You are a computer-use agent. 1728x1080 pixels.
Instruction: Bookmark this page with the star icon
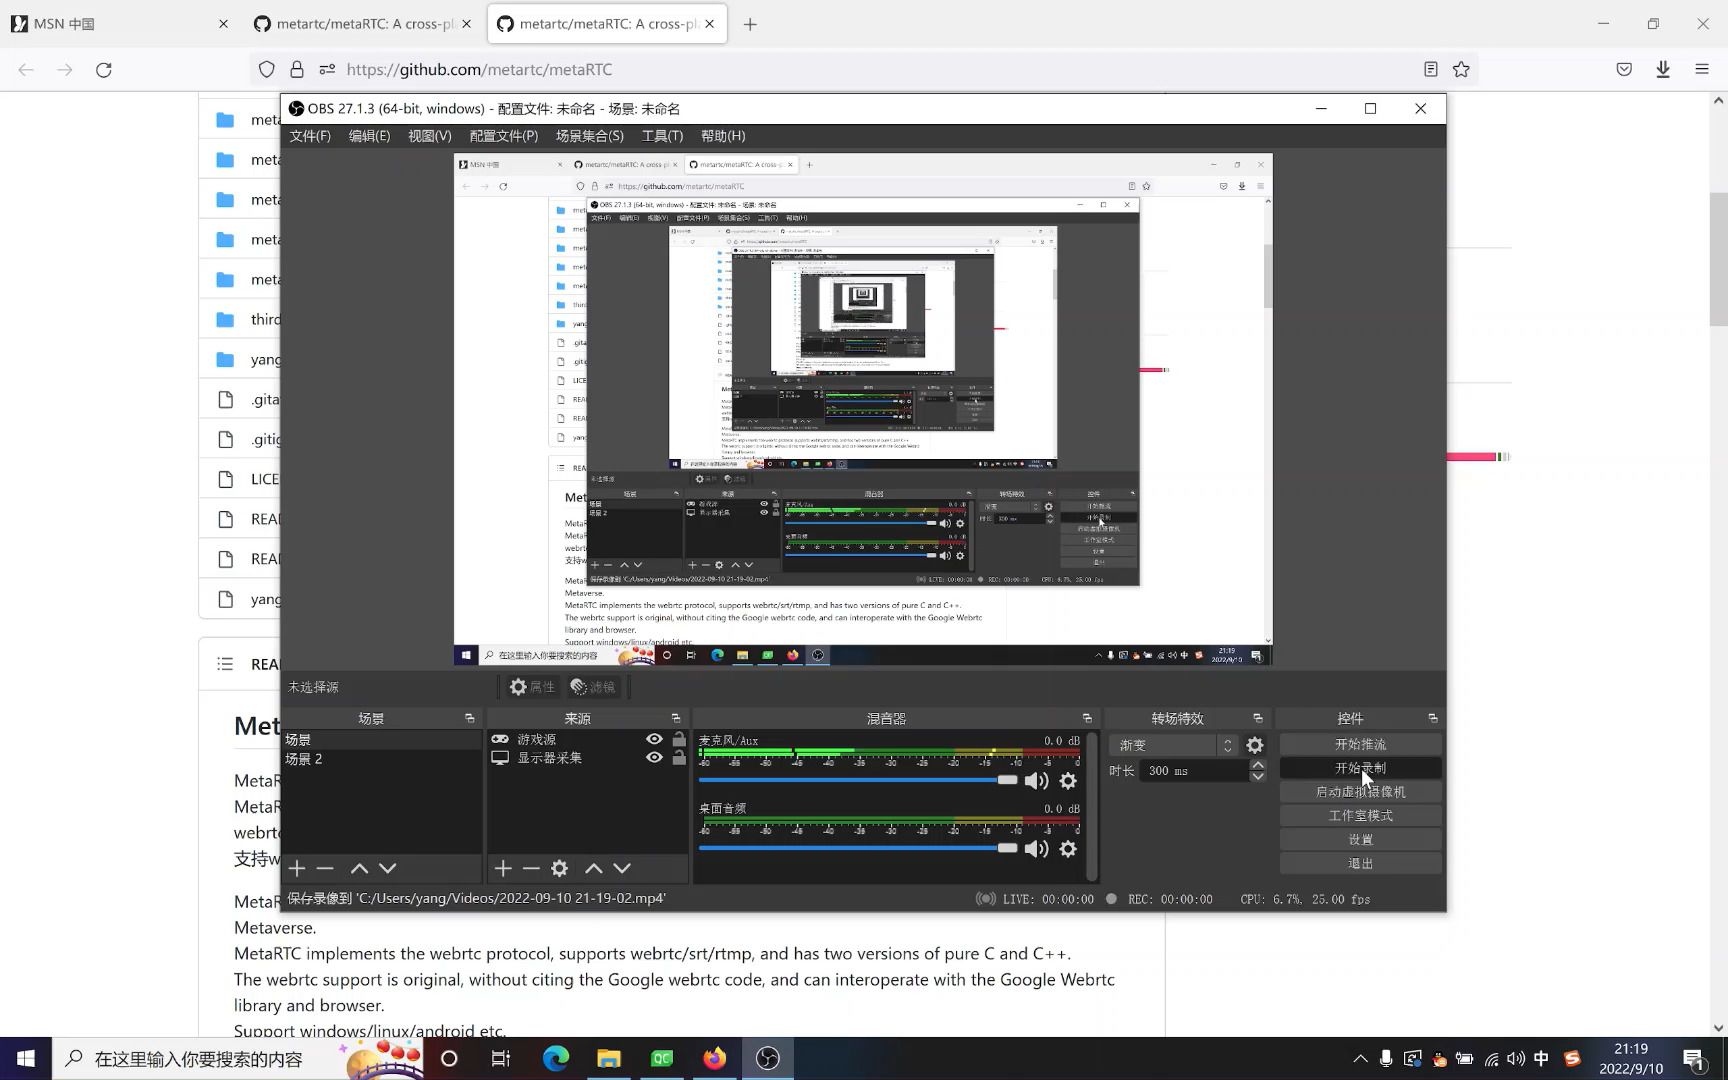1461,69
